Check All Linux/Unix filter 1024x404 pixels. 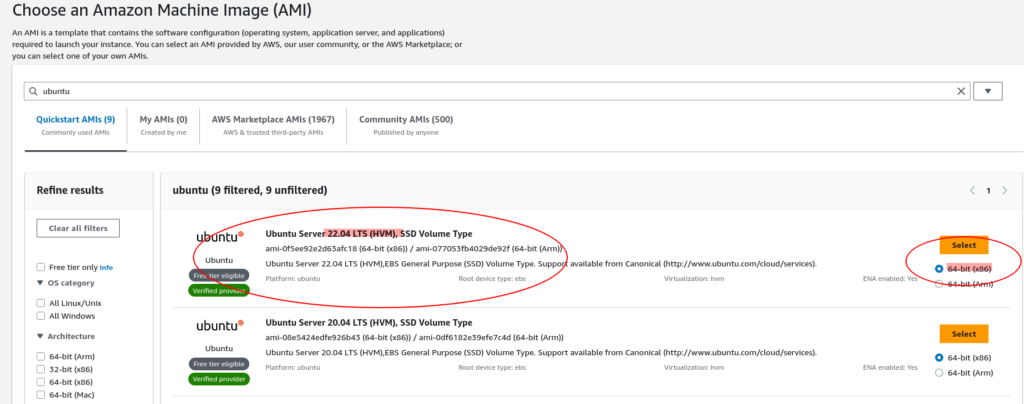click(x=41, y=303)
